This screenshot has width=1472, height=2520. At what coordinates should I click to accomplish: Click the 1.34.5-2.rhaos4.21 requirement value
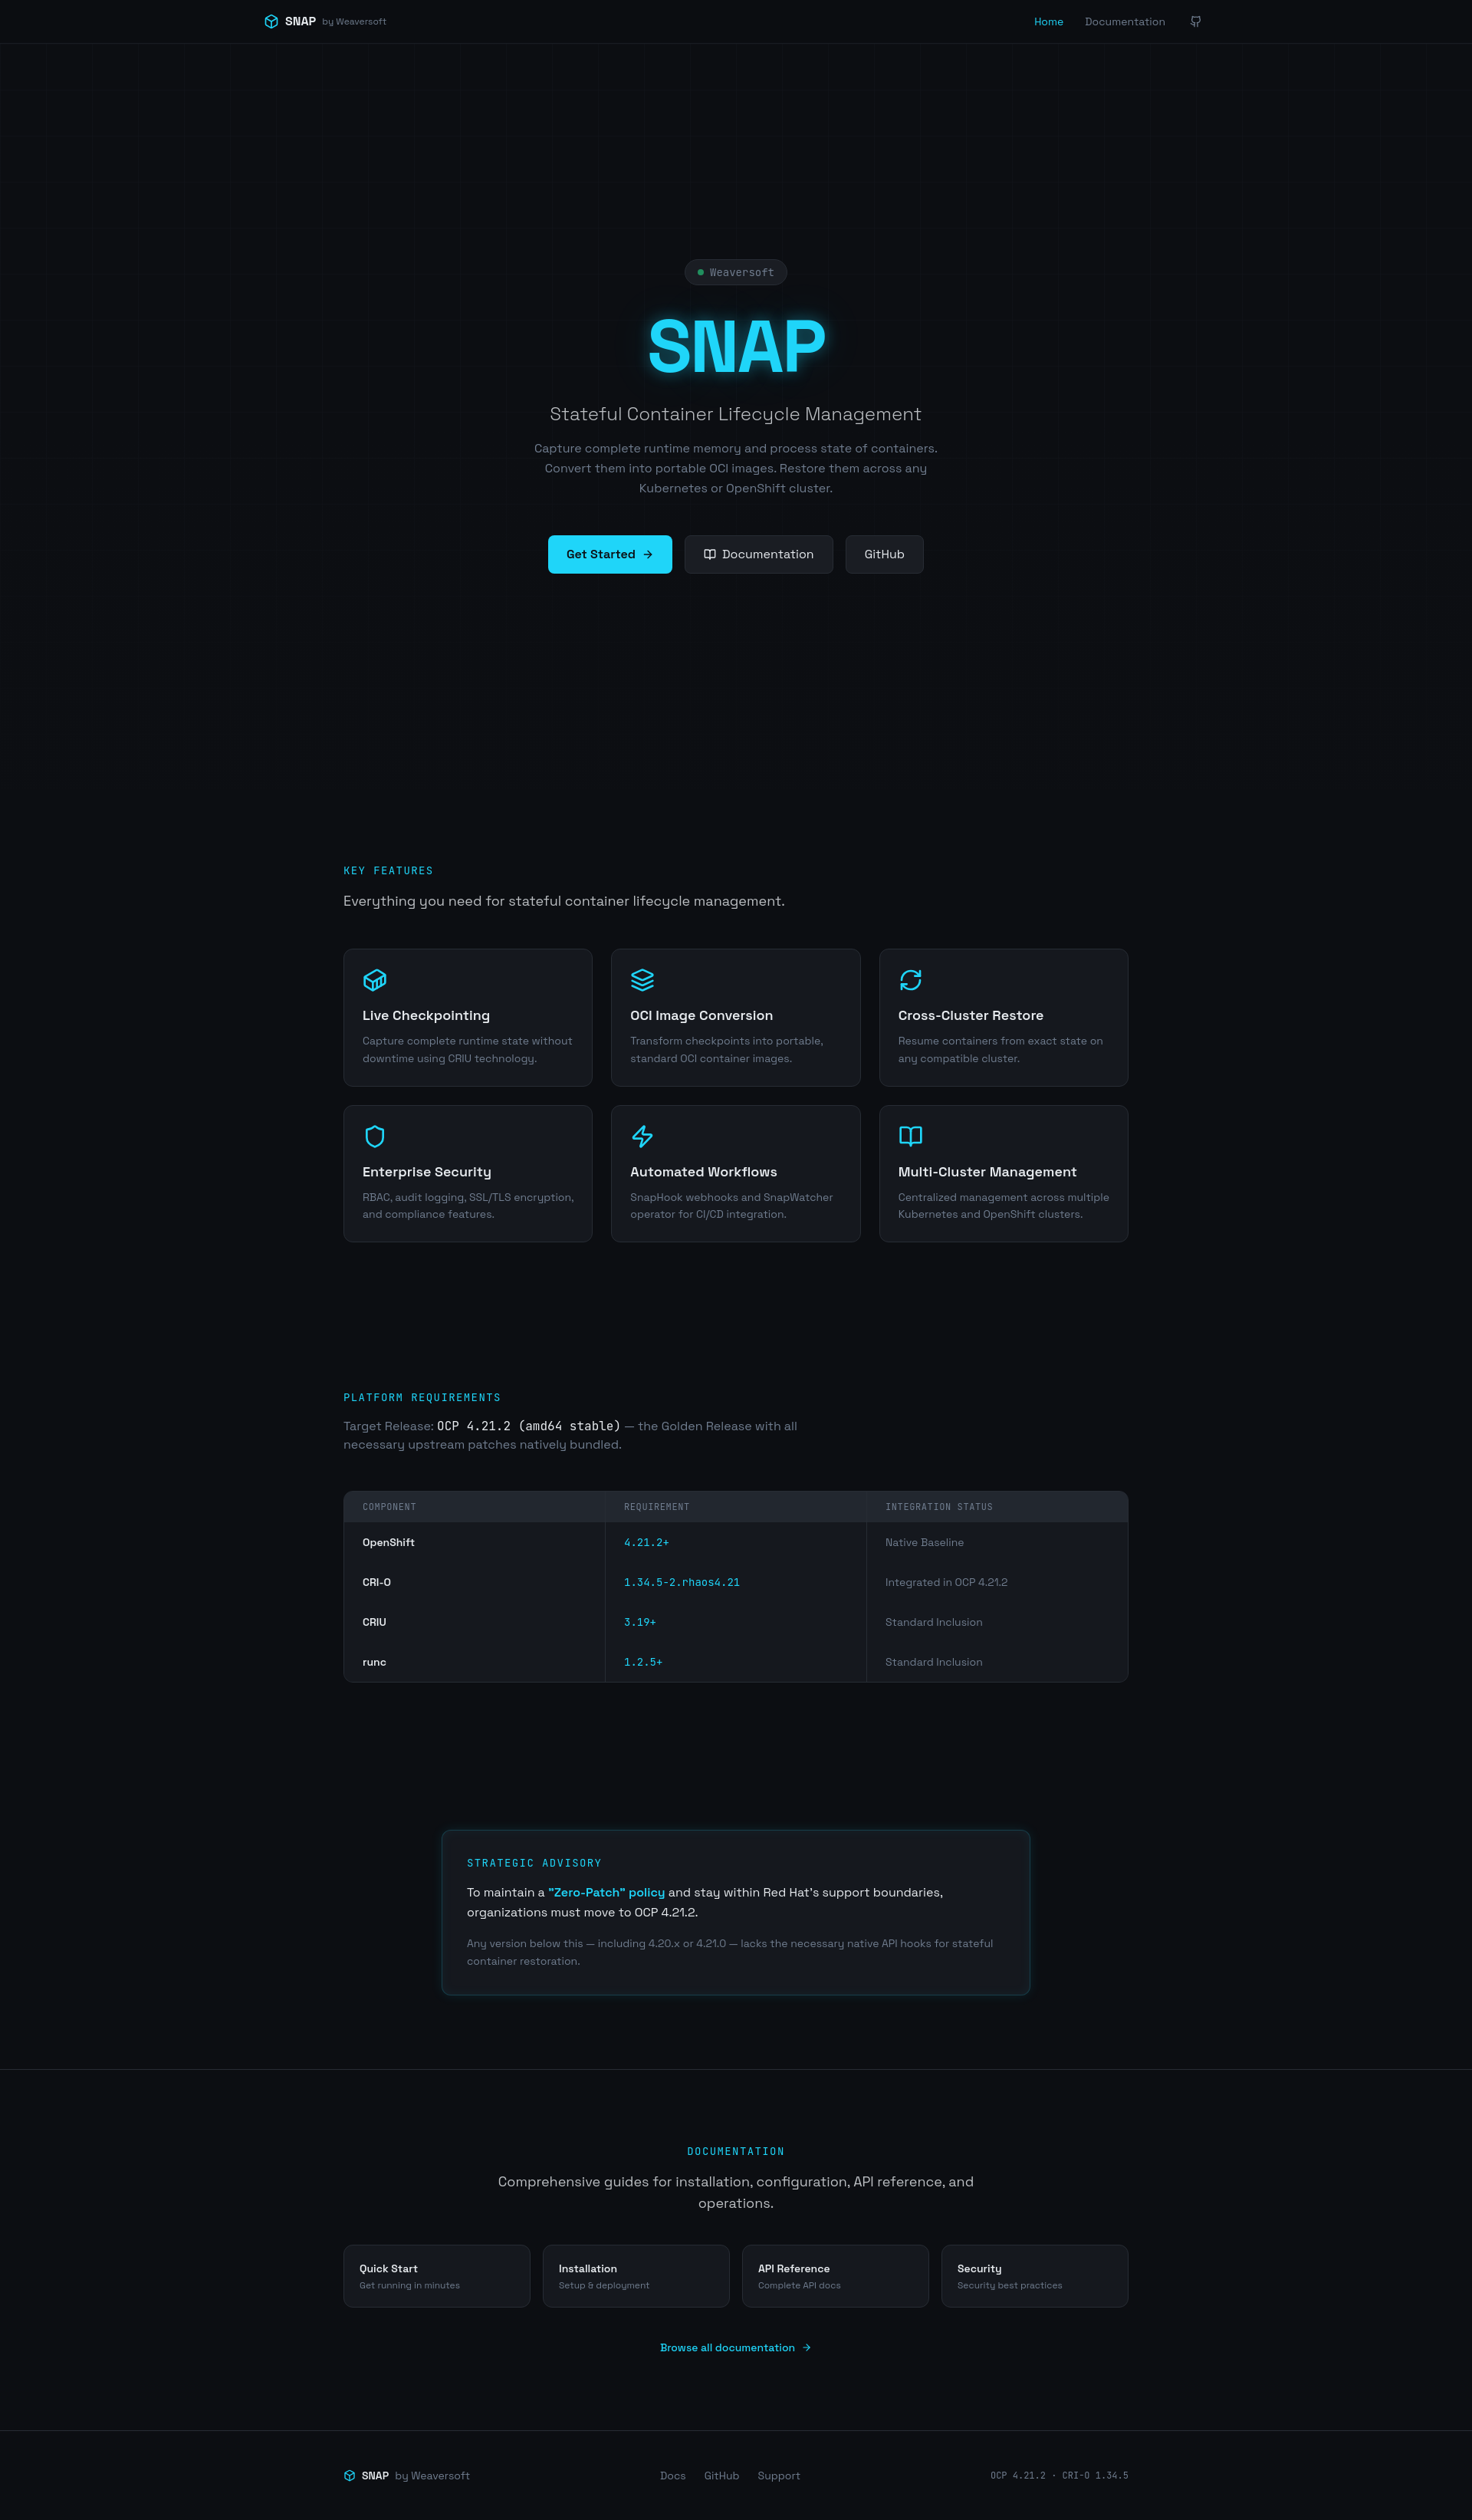tap(682, 1582)
